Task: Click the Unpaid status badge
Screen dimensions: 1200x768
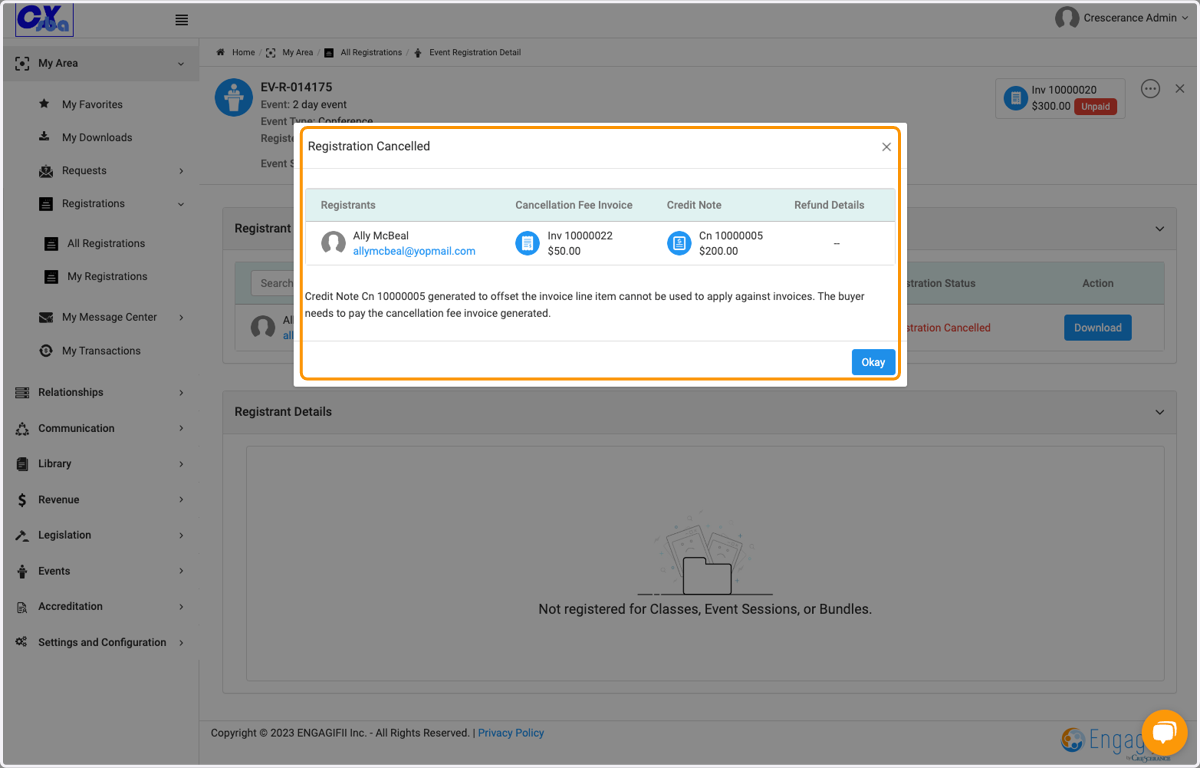Action: click(1096, 106)
